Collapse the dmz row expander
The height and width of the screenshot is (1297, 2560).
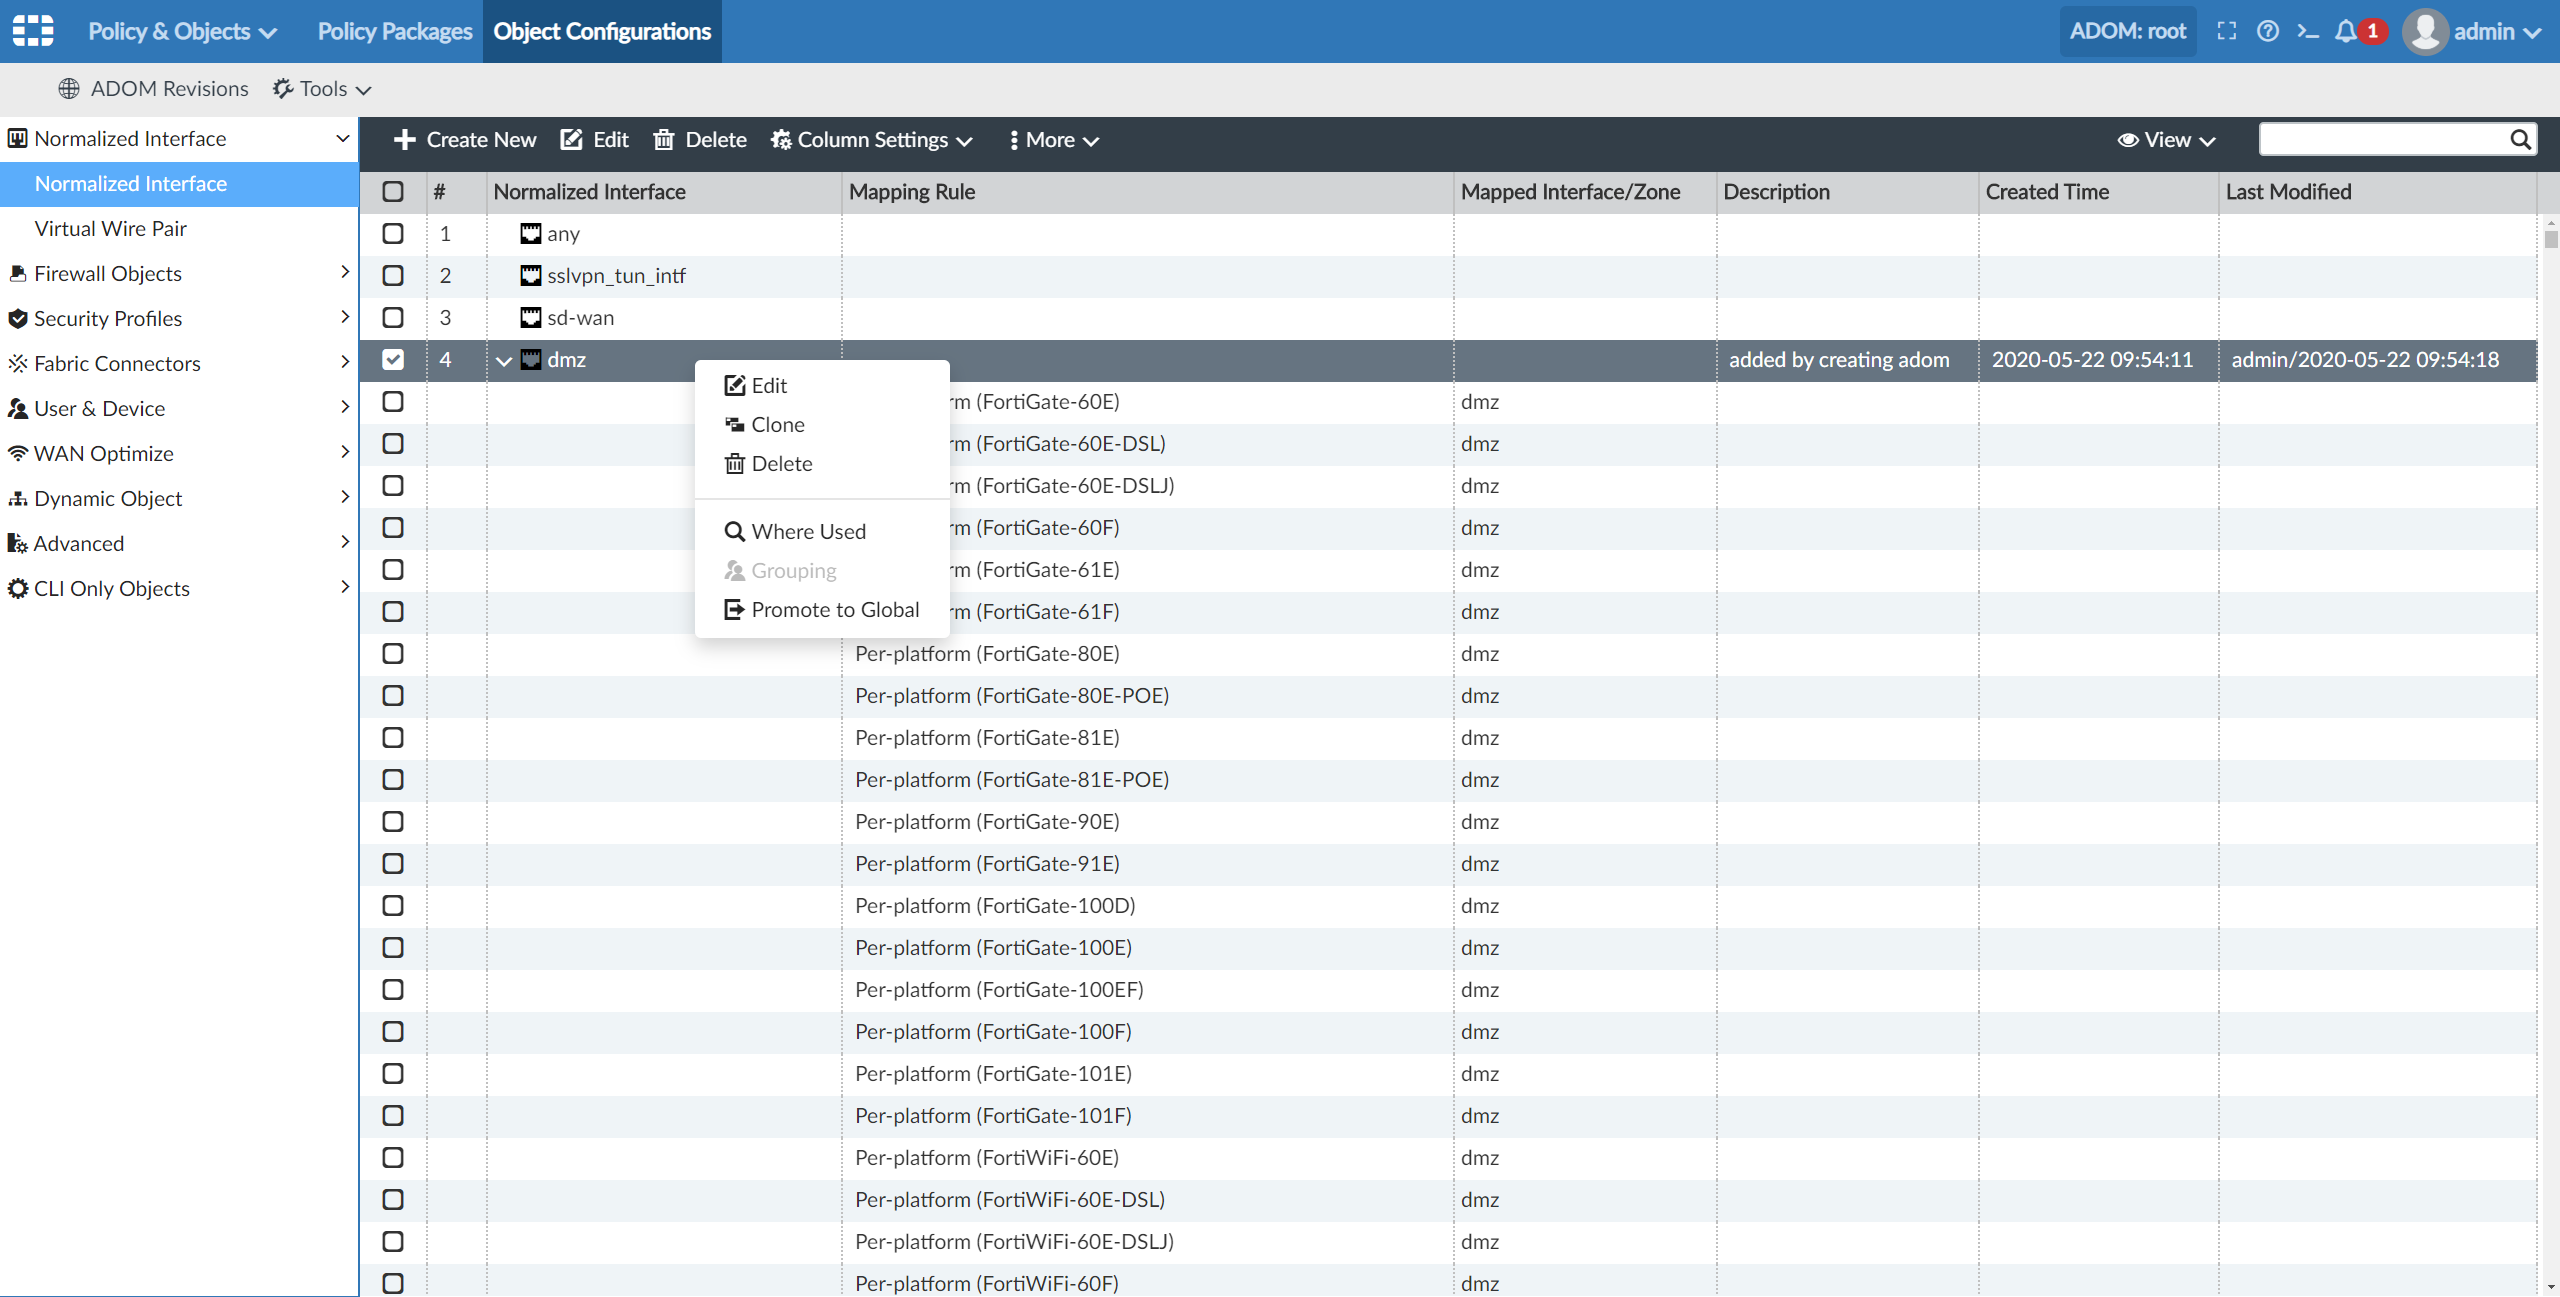pyautogui.click(x=504, y=360)
